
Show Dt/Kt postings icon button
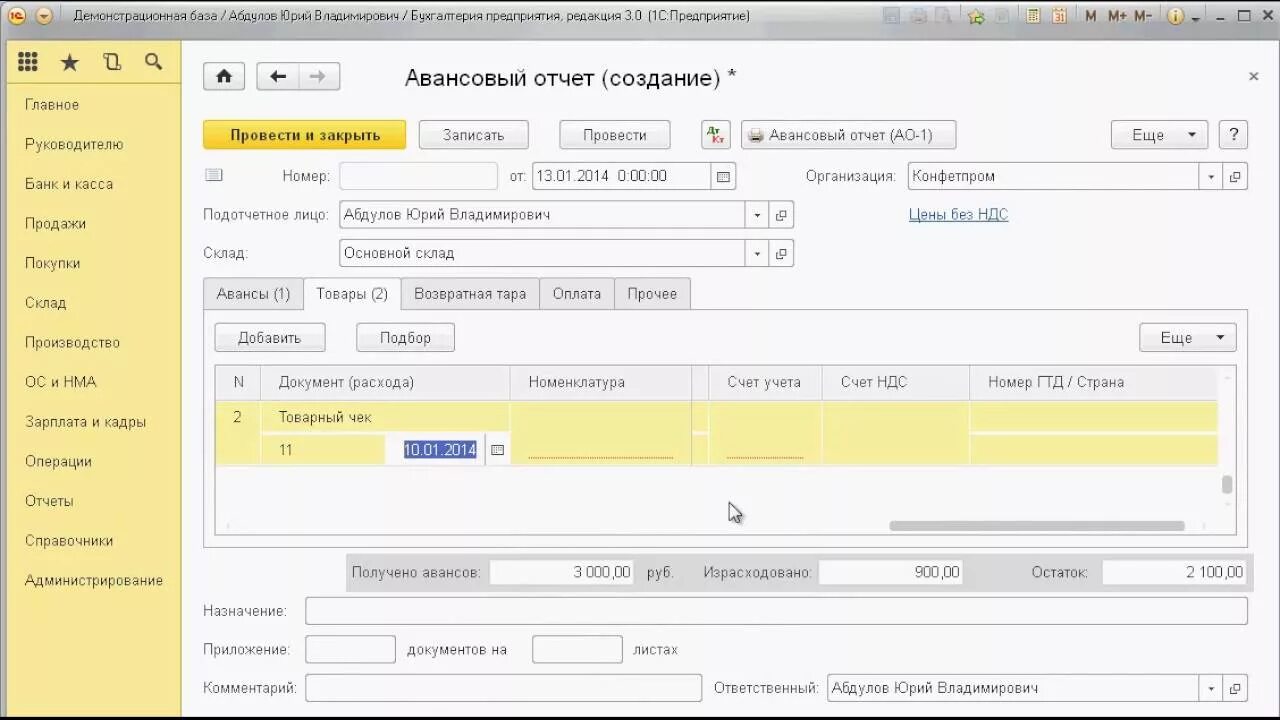[x=716, y=135]
